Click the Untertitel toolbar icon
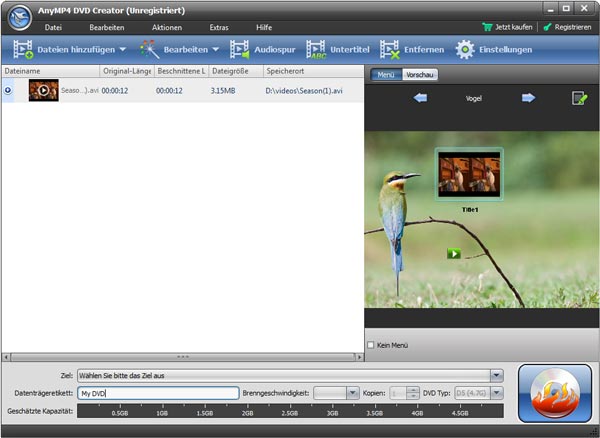600x438 pixels. click(316, 50)
